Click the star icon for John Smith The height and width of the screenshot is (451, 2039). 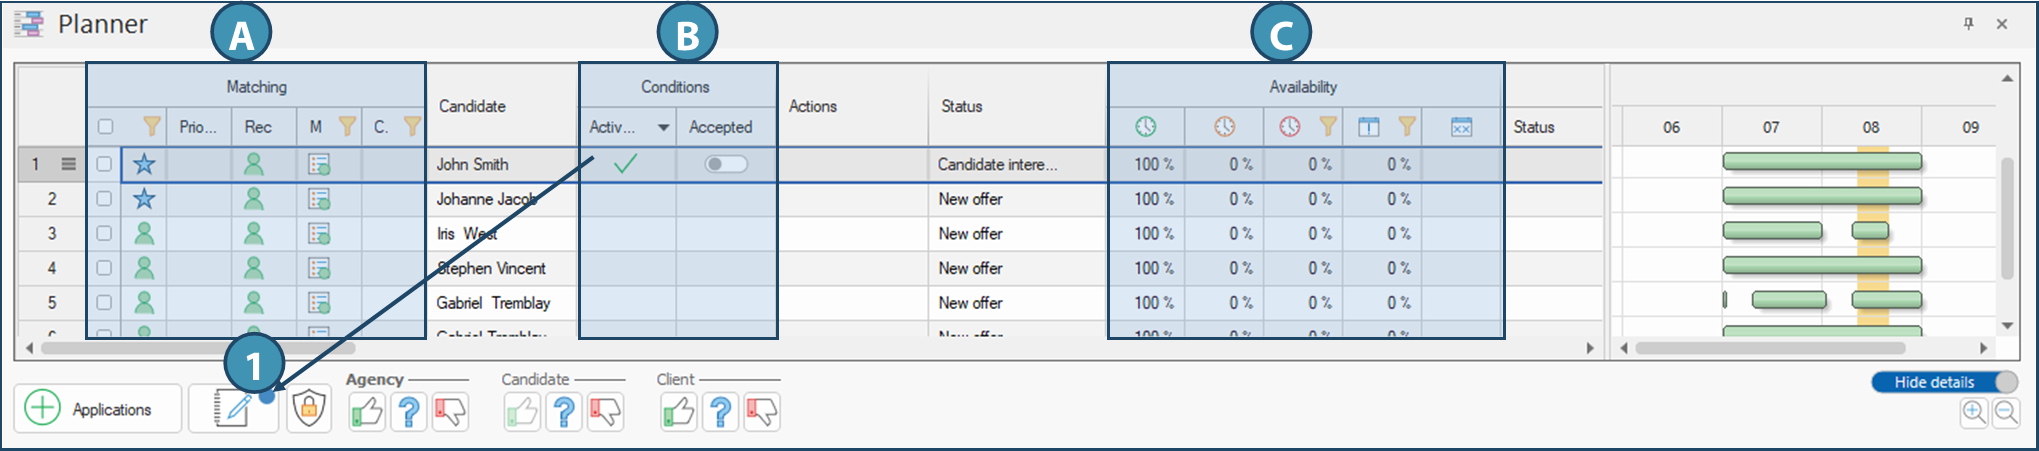144,164
